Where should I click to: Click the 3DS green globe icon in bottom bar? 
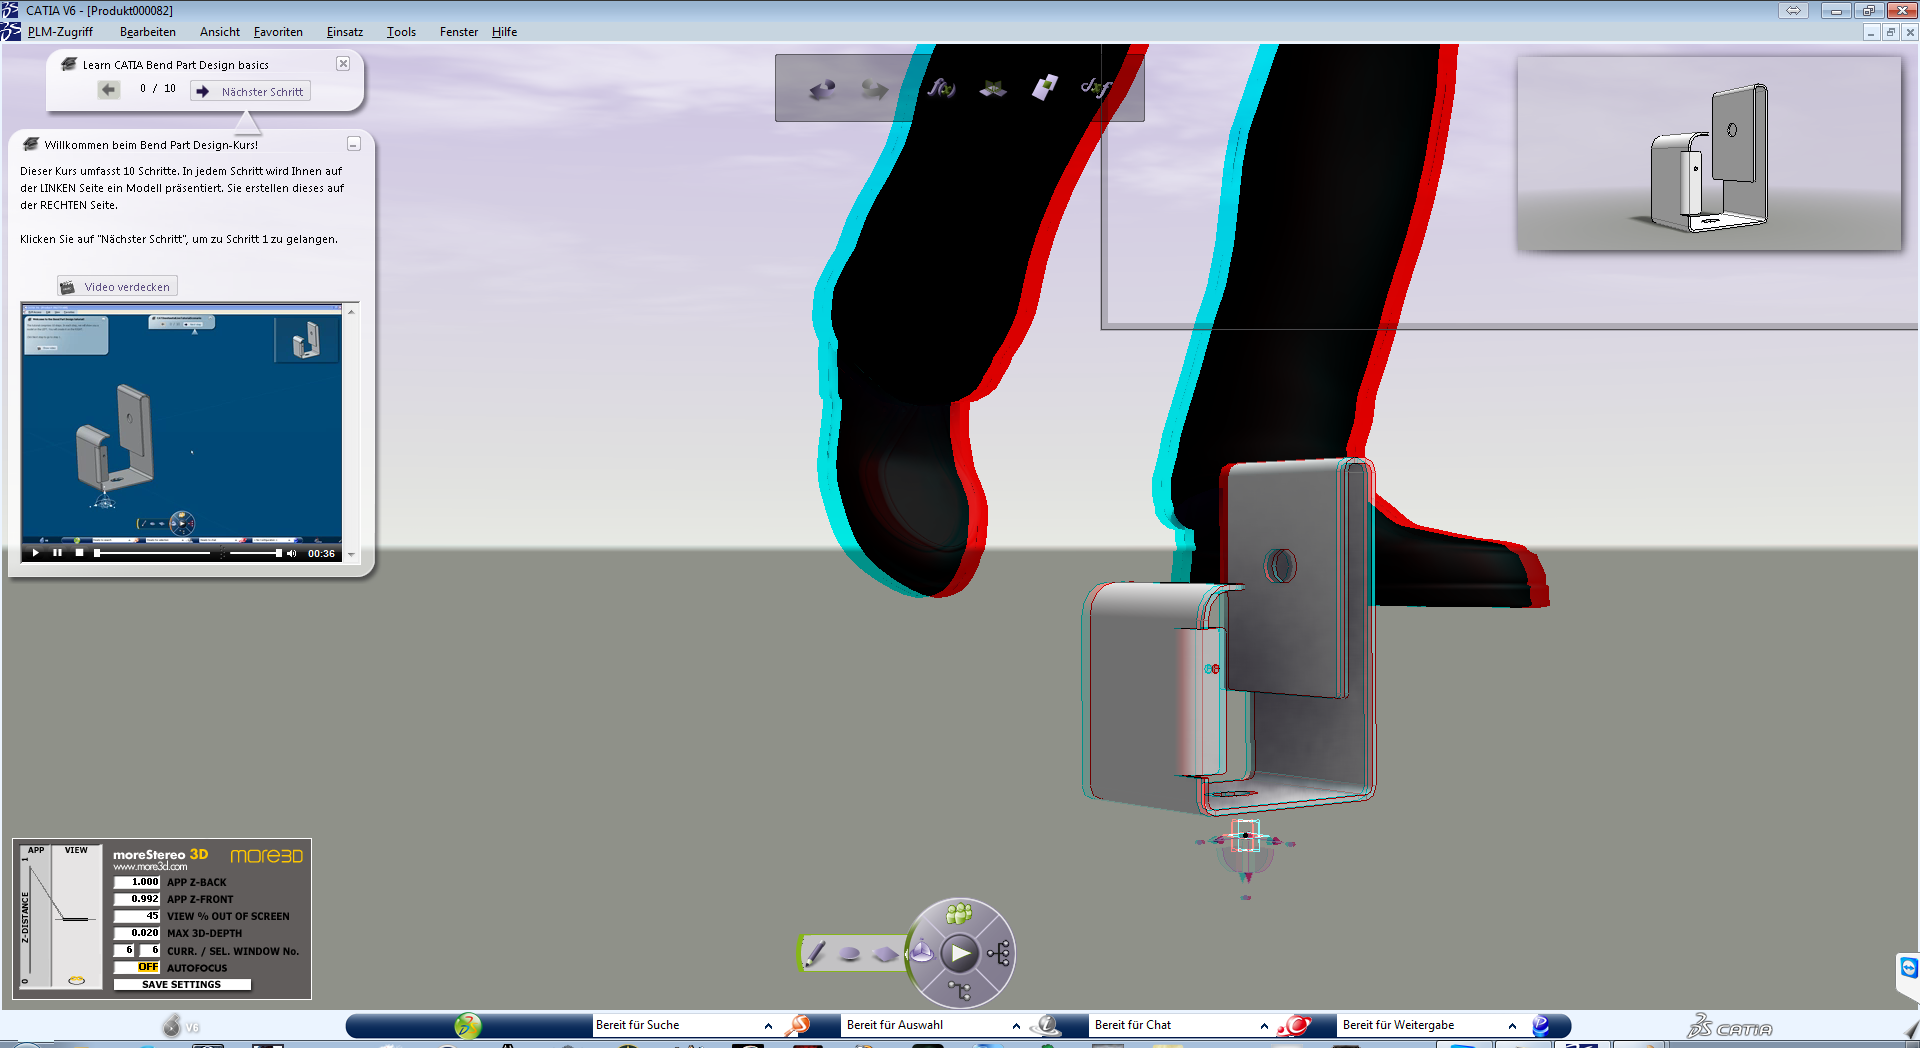467,1025
